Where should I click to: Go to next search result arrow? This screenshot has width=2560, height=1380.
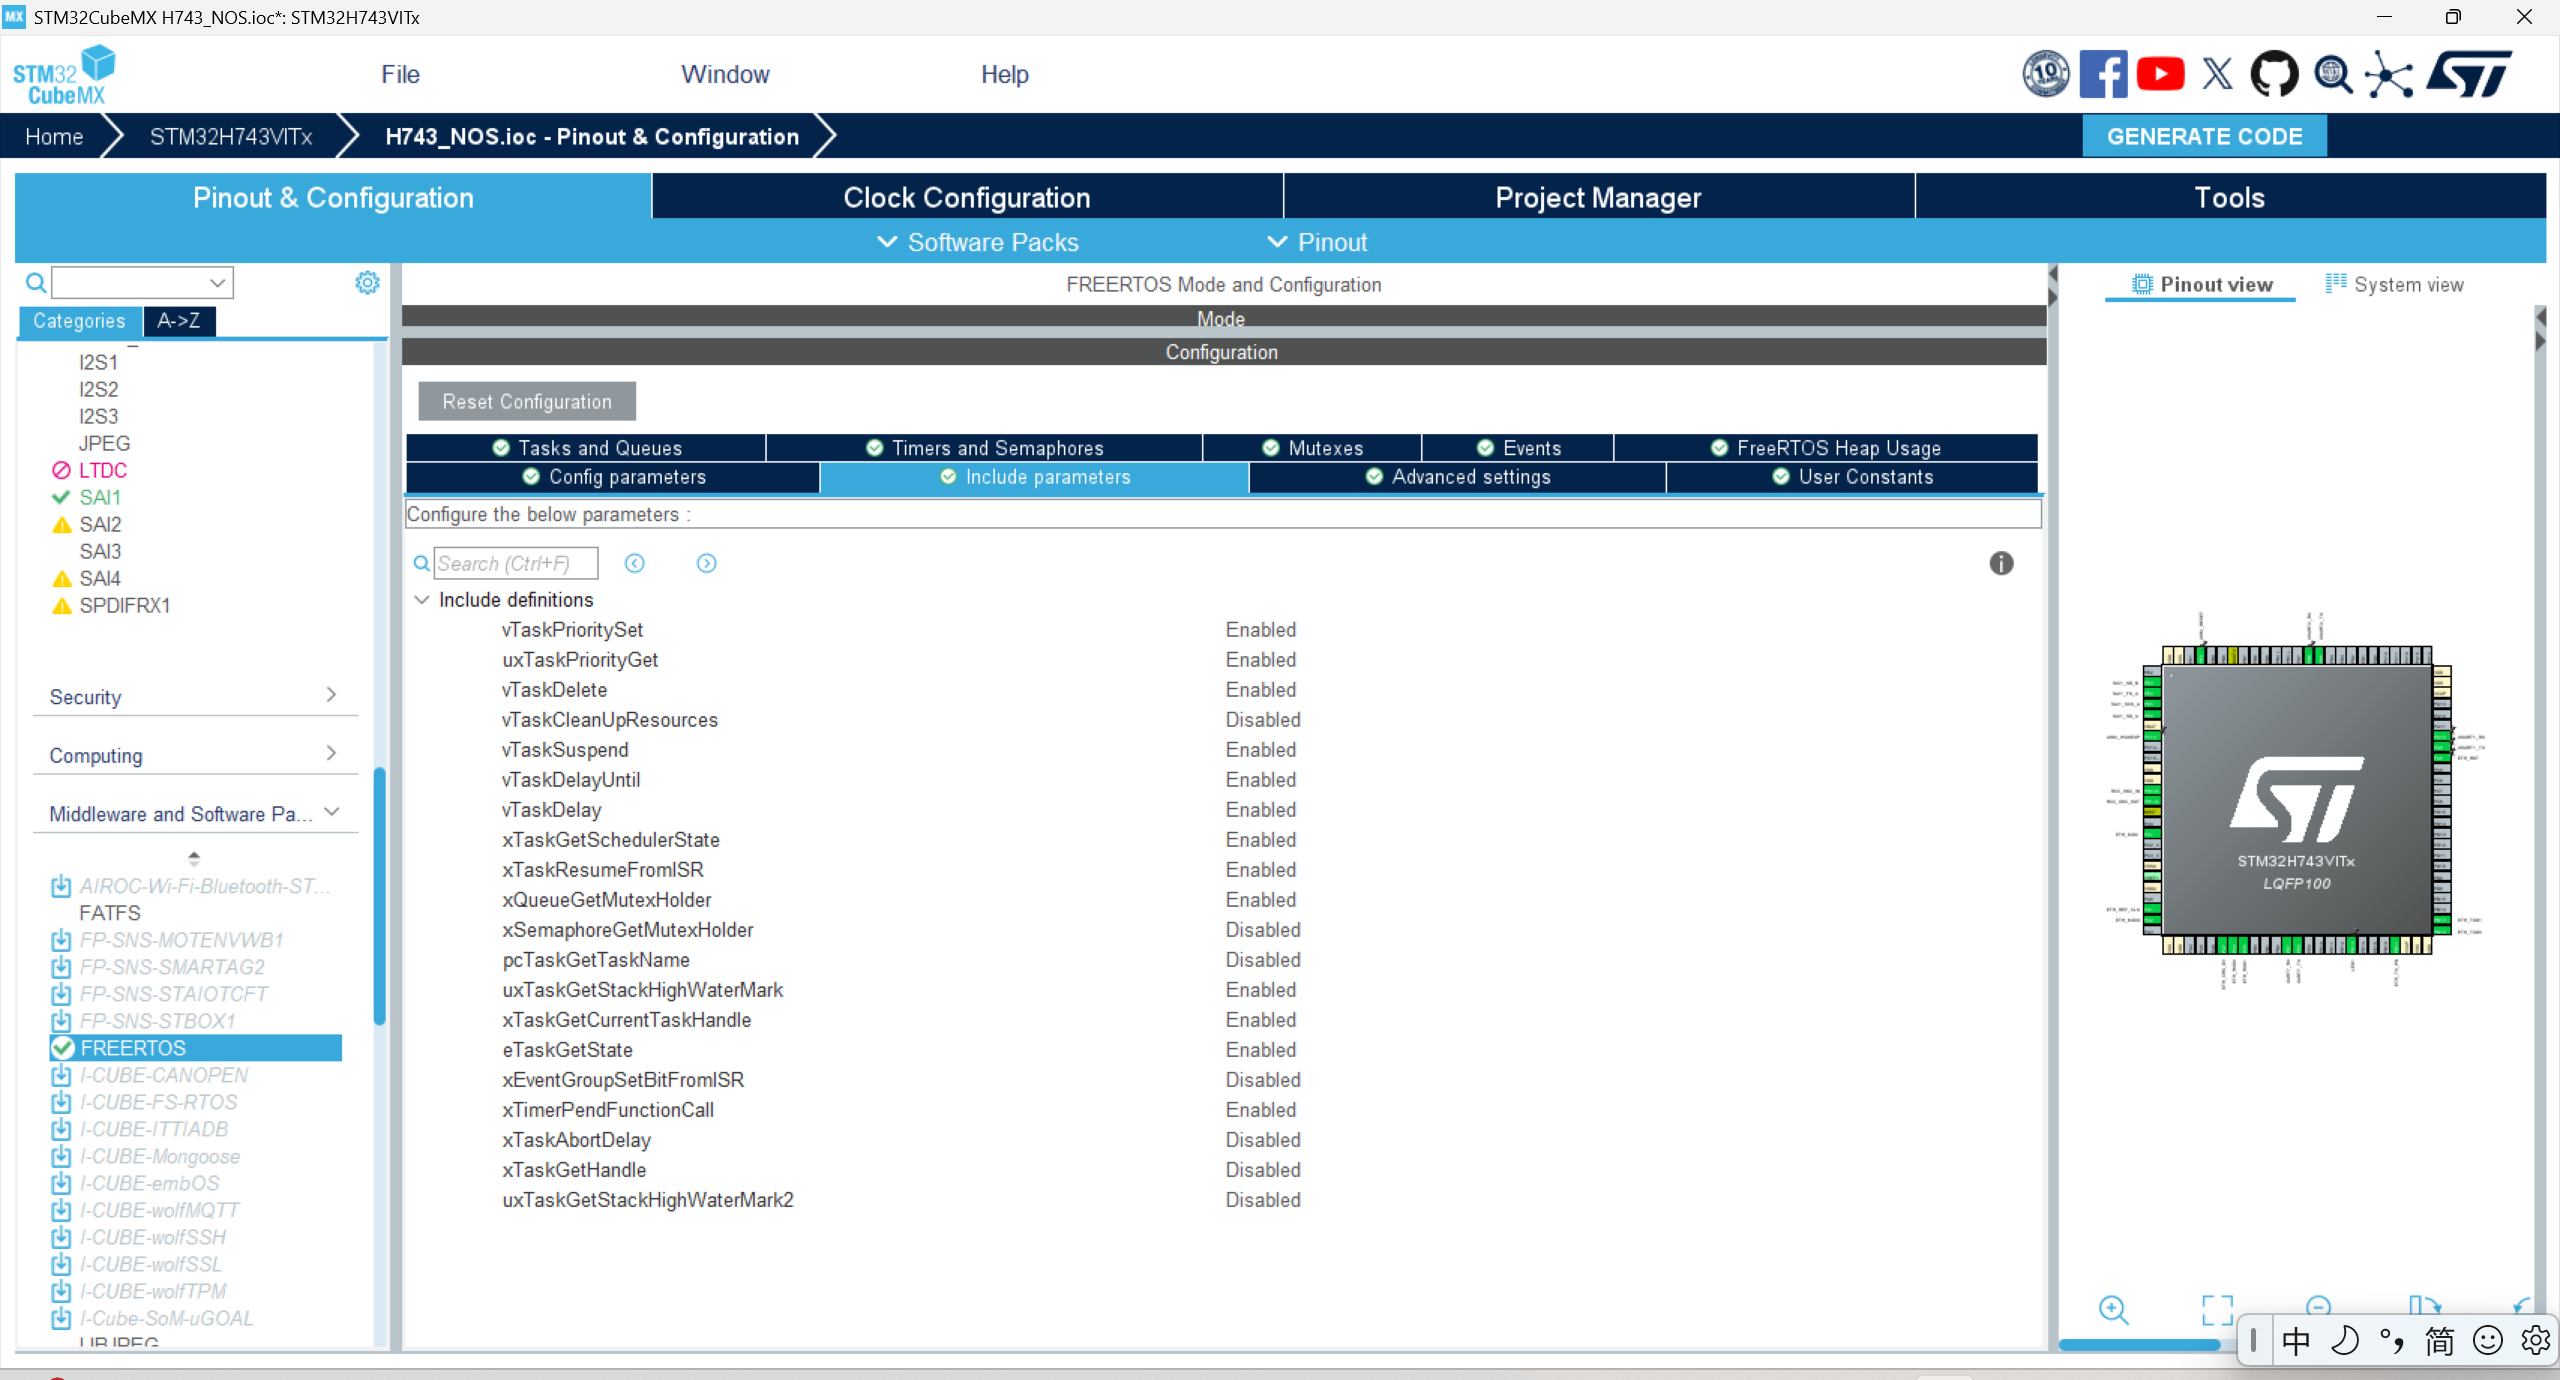[x=706, y=563]
